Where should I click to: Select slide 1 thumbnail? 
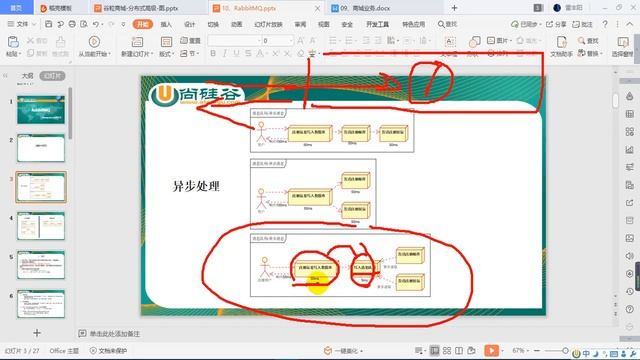(x=41, y=109)
